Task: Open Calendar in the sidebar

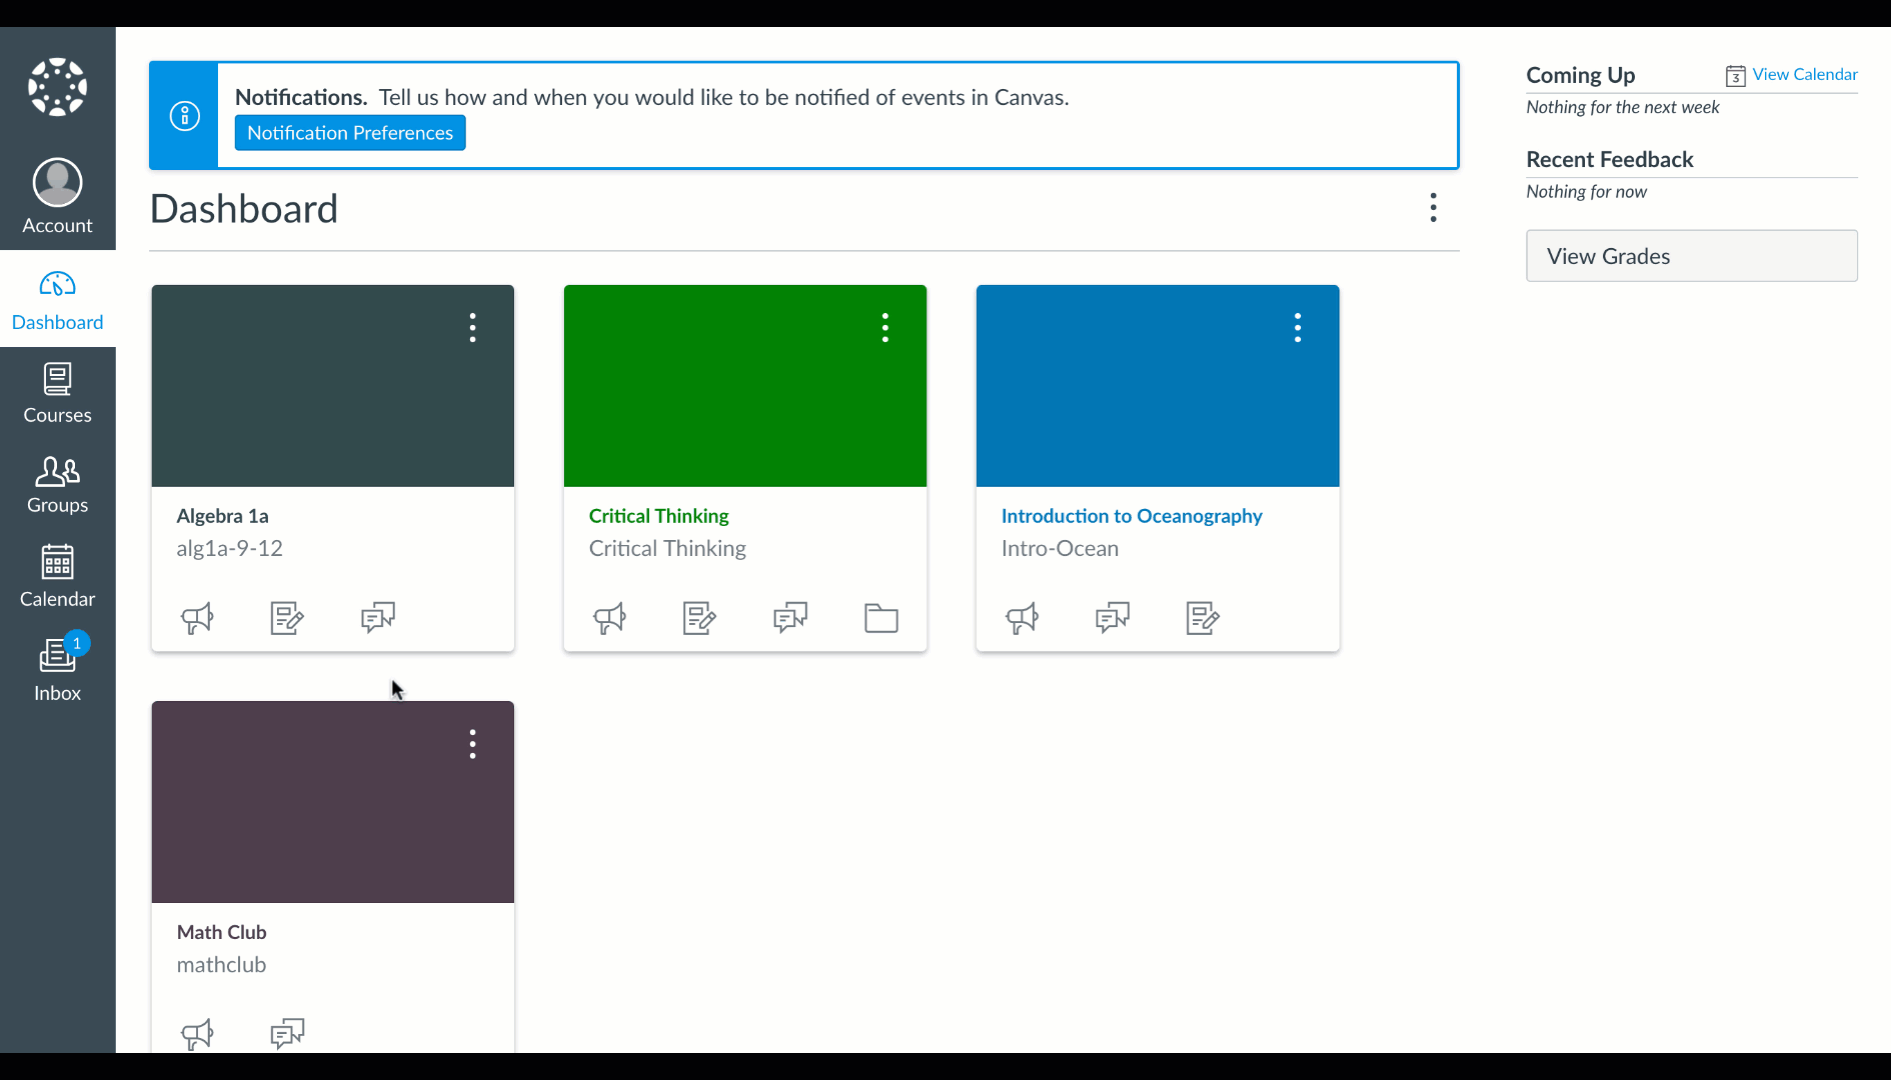Action: [x=57, y=577]
